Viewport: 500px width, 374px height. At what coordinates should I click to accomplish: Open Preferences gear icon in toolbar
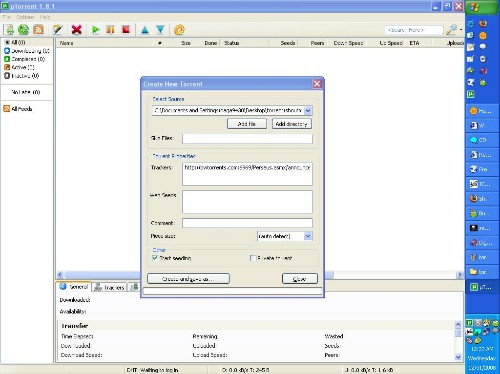(179, 30)
